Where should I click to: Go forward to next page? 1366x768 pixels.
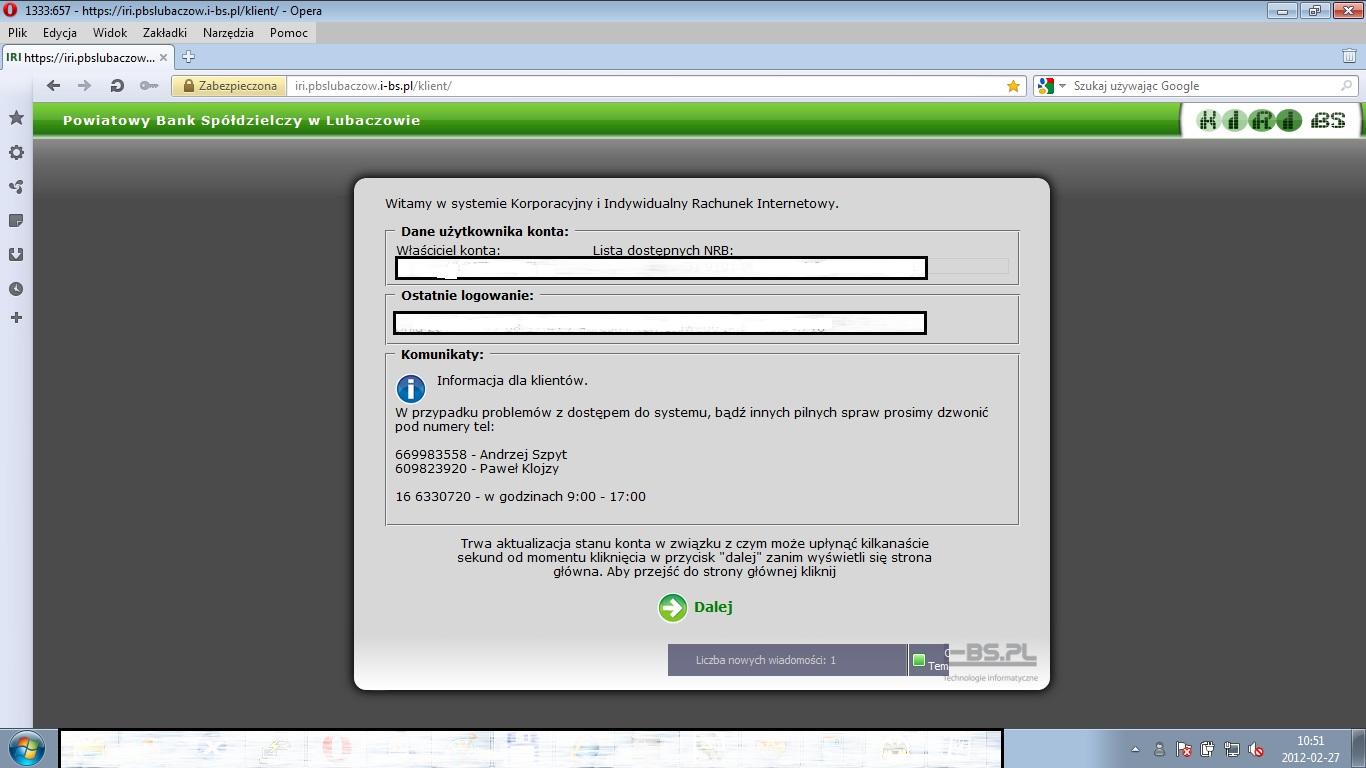[x=85, y=86]
